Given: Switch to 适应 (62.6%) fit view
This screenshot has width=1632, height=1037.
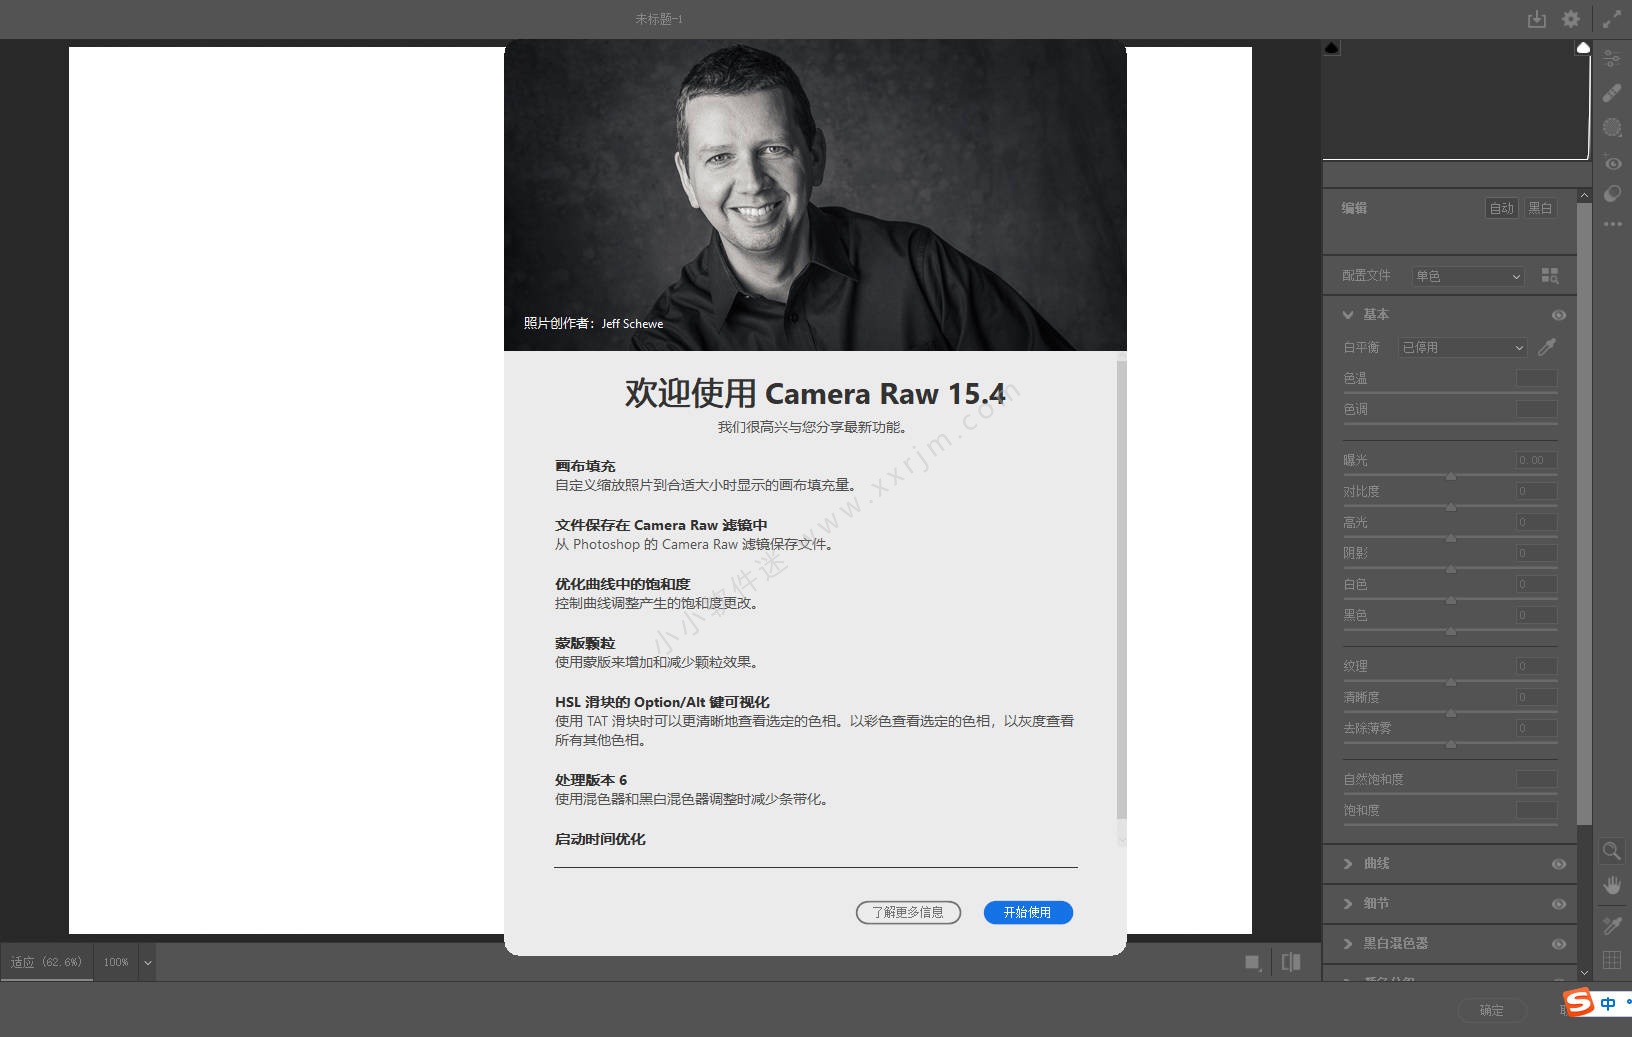Looking at the screenshot, I should pos(47,962).
